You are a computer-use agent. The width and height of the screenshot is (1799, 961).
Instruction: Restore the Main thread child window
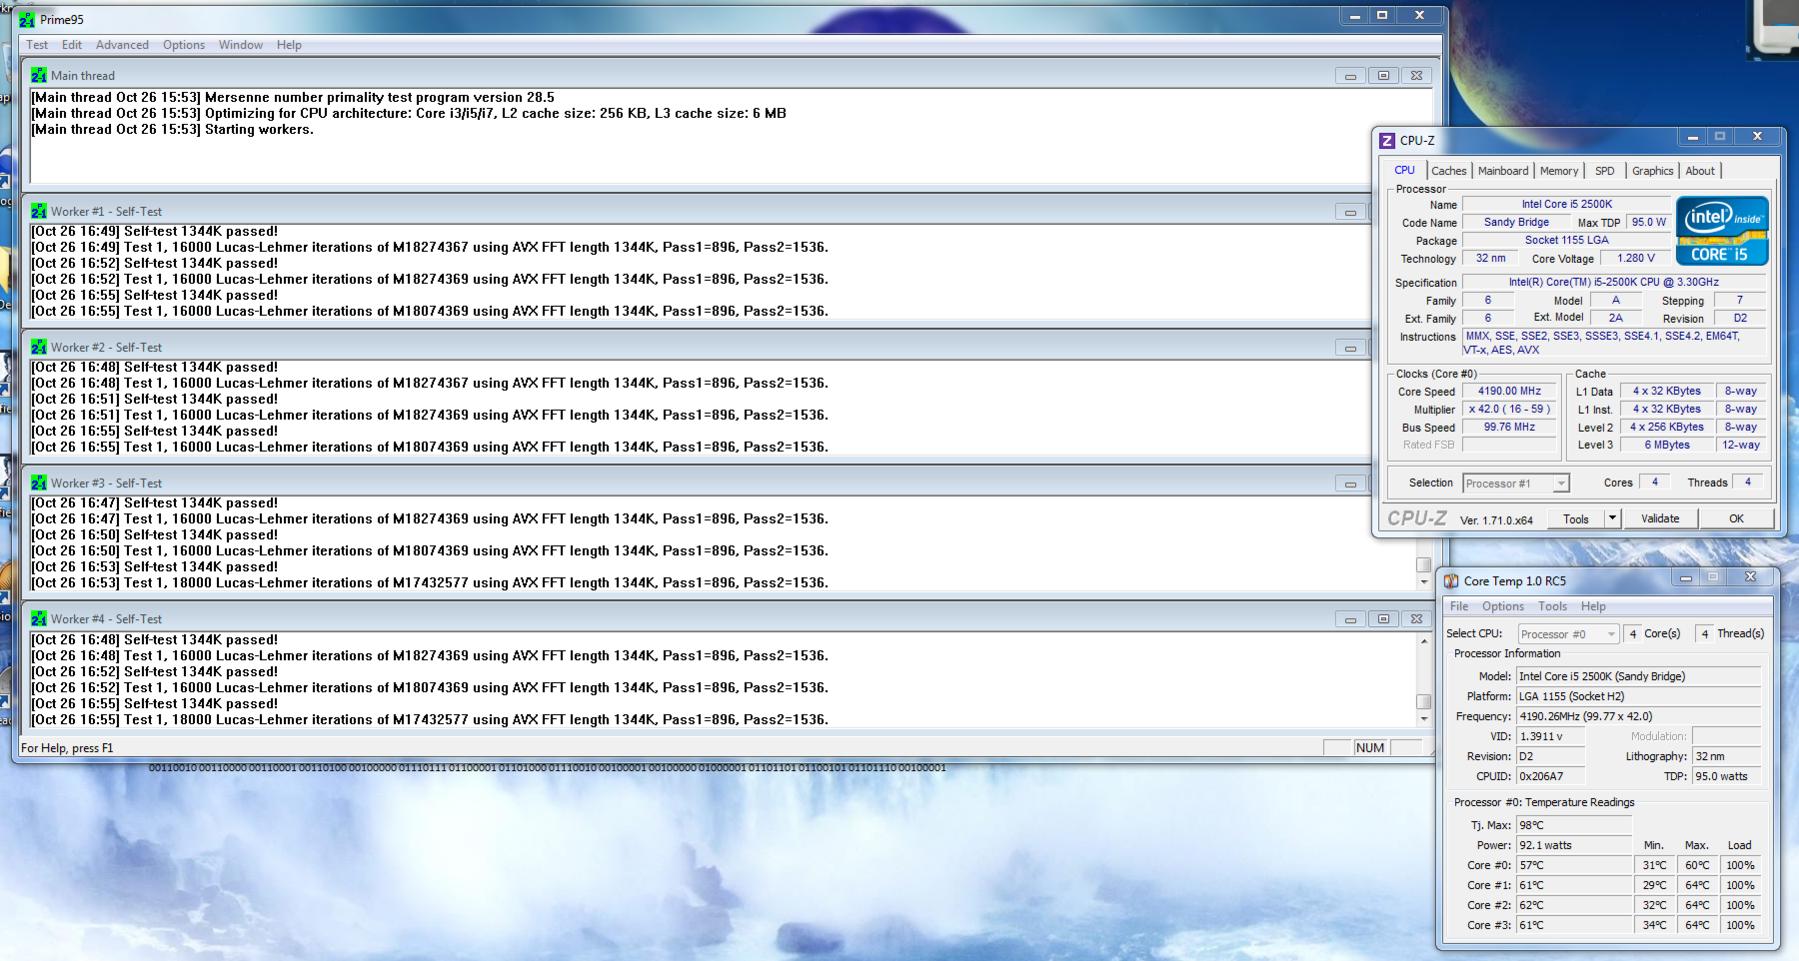point(1384,75)
